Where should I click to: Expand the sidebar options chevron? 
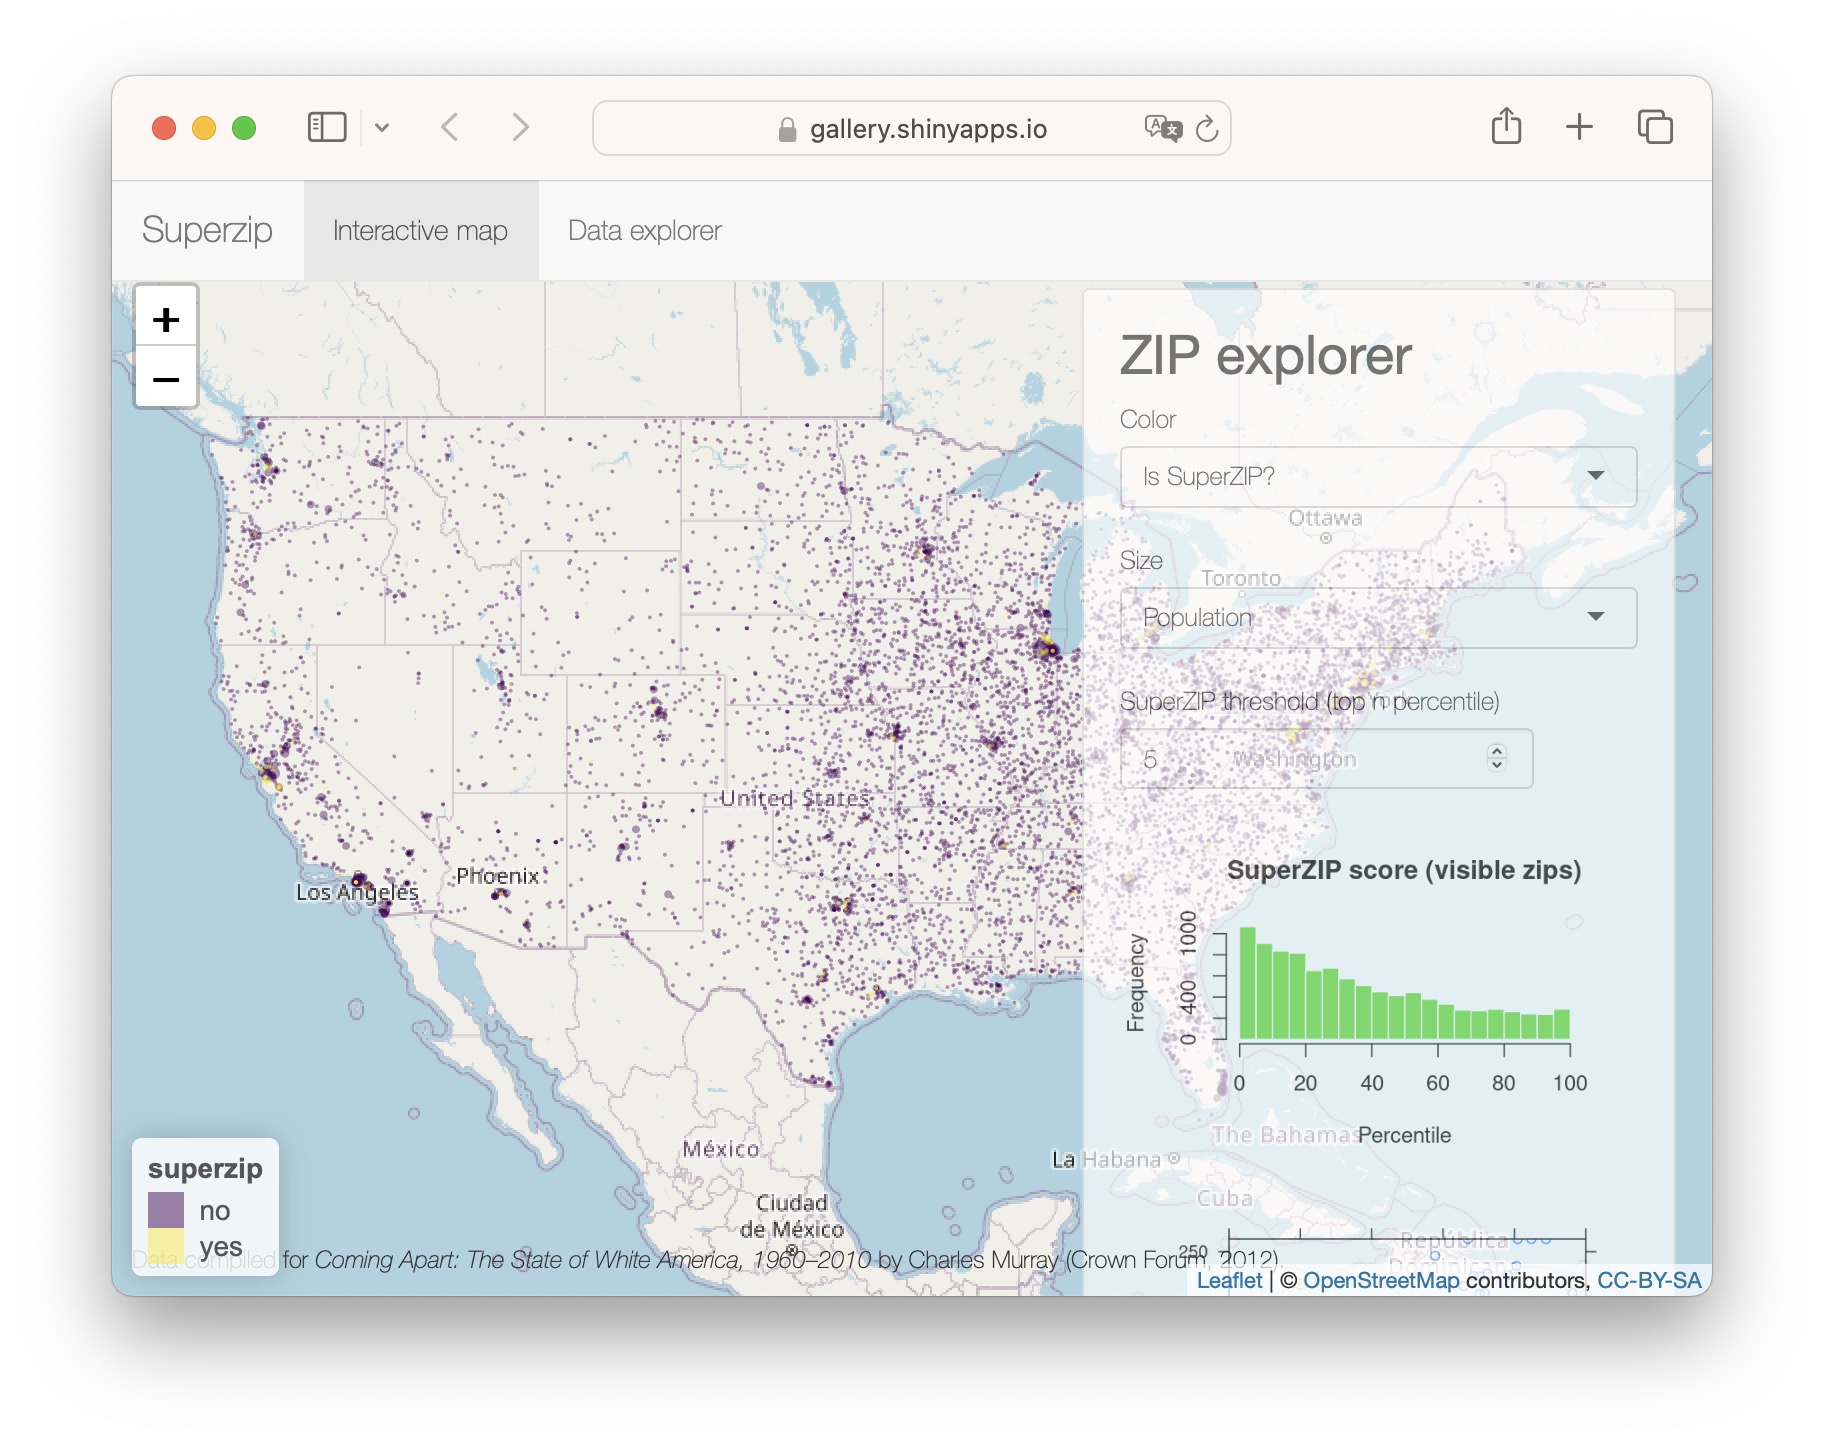[x=382, y=128]
